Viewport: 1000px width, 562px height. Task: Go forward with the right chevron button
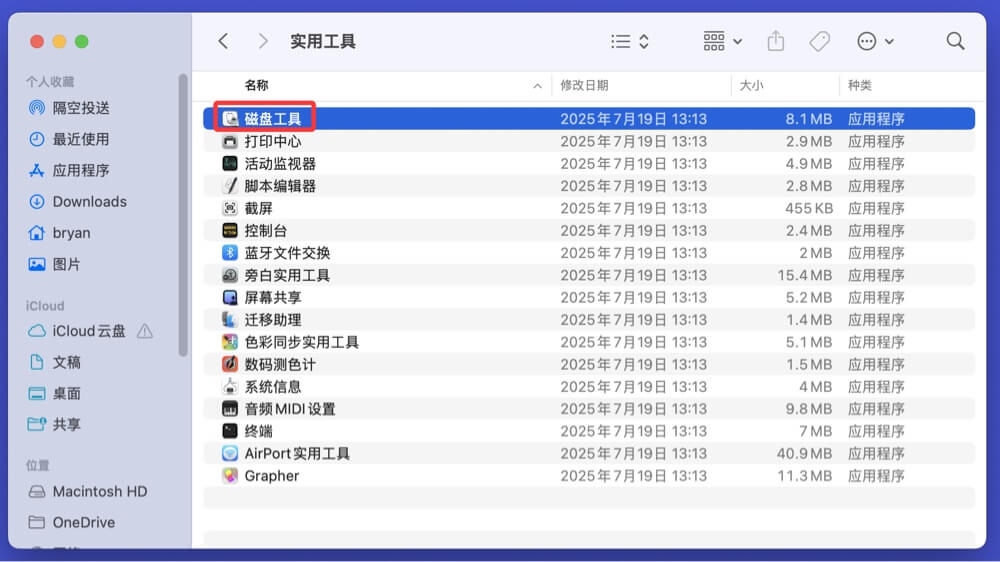[263, 41]
